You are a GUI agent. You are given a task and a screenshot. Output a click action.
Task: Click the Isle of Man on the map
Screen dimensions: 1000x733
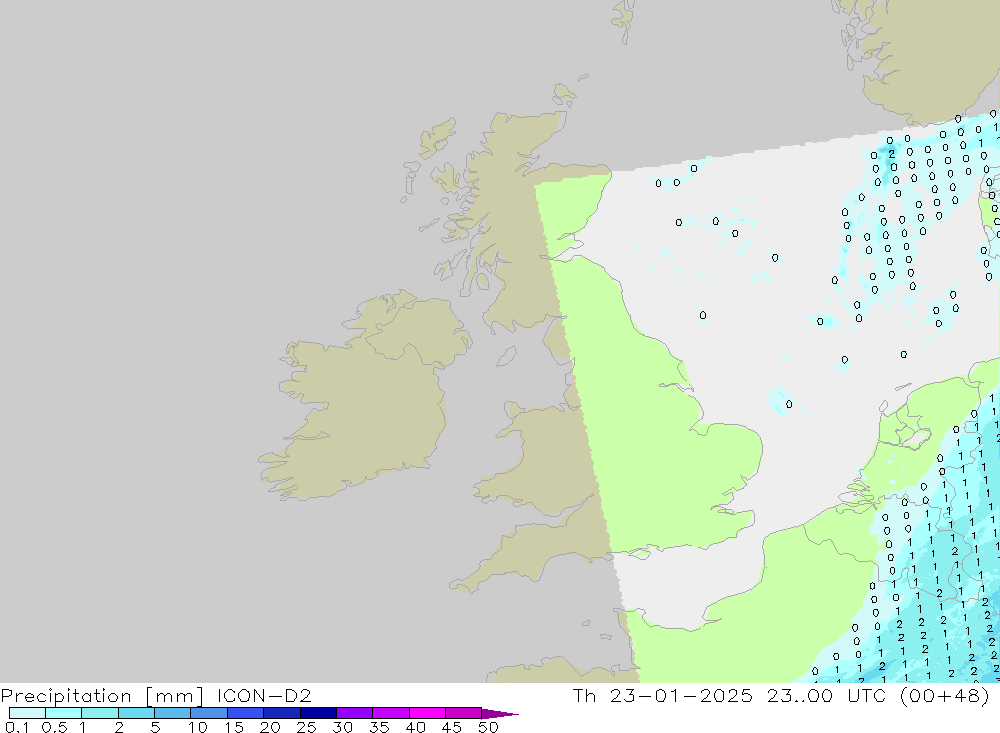coord(506,357)
